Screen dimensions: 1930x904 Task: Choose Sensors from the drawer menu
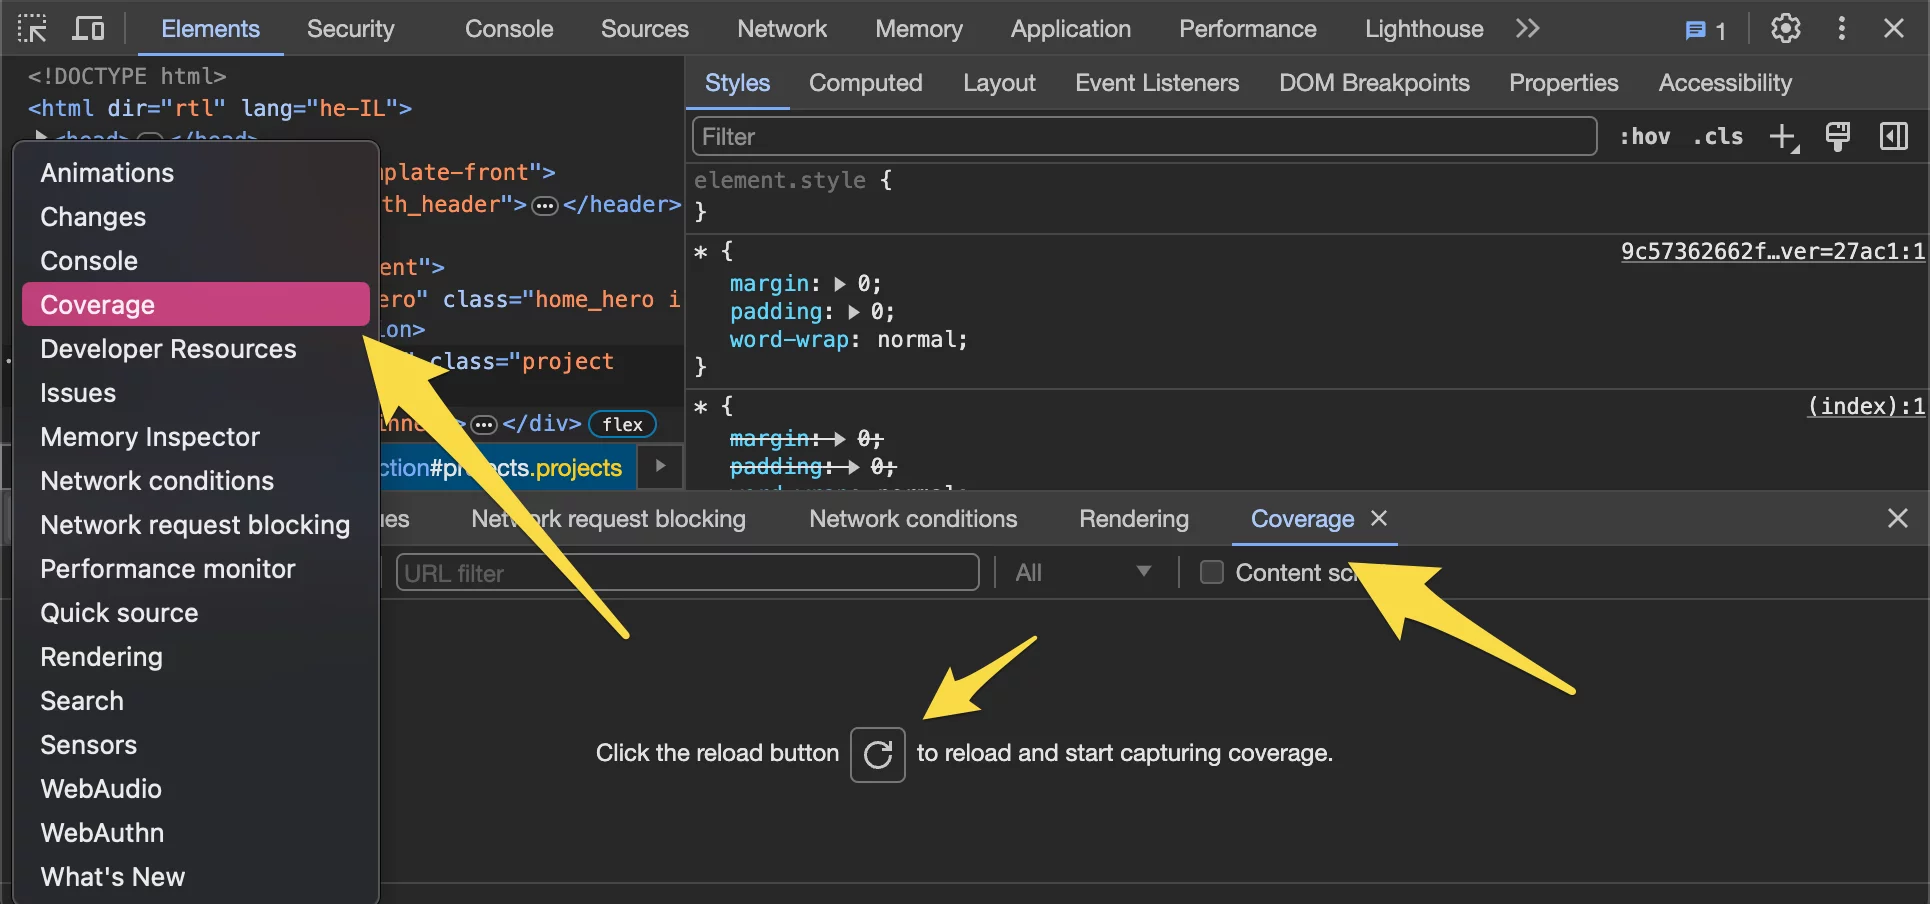coord(196,745)
